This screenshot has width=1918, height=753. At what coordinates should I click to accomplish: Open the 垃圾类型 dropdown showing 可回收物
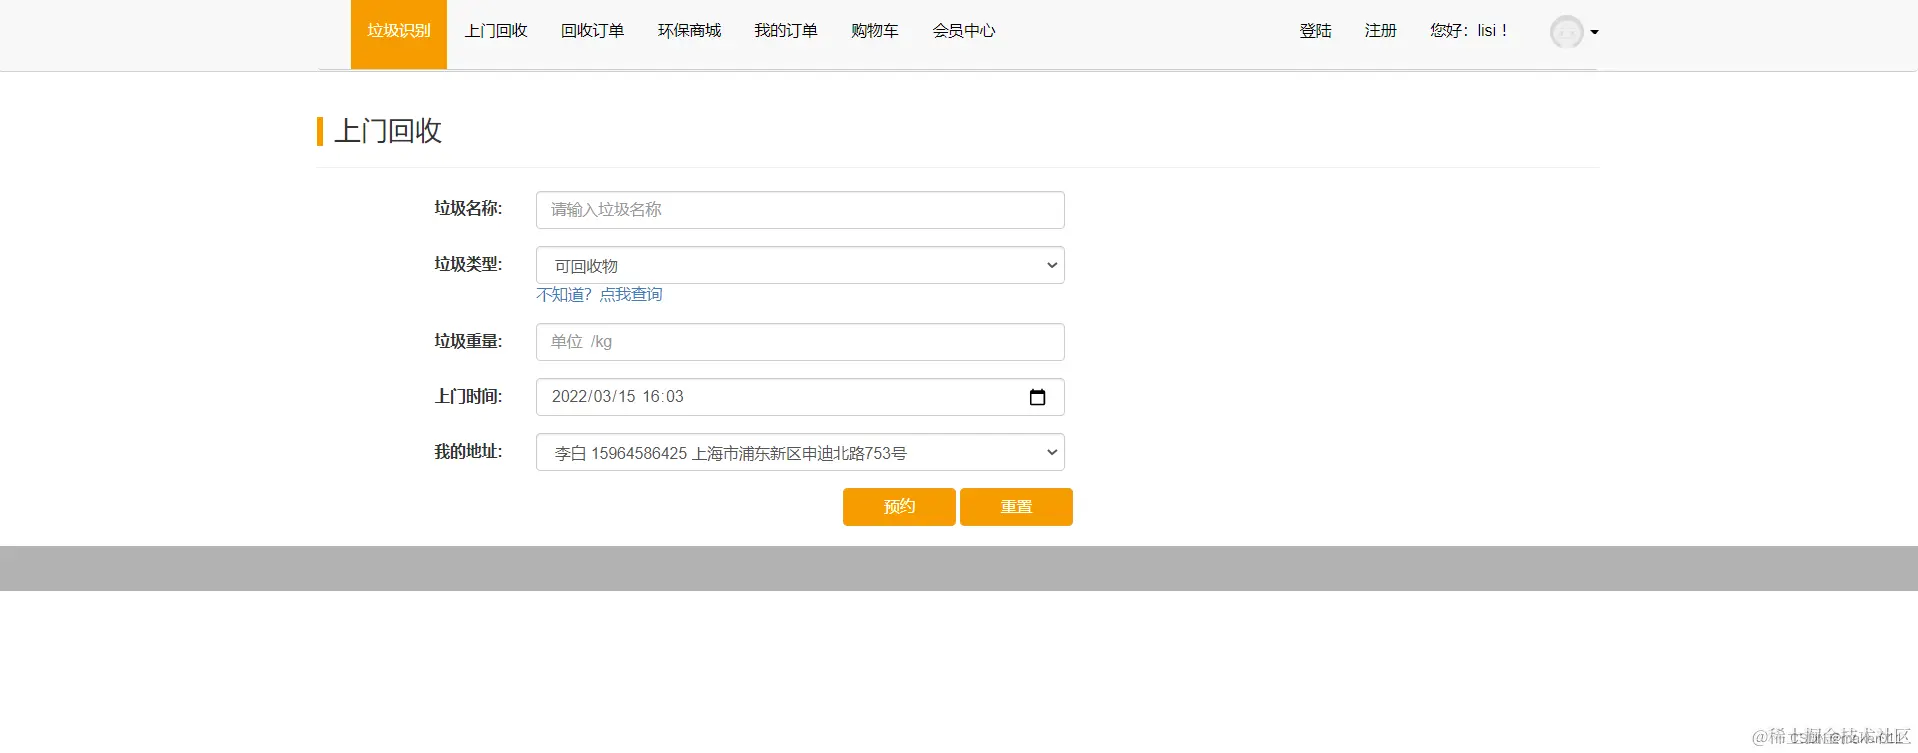click(x=800, y=265)
